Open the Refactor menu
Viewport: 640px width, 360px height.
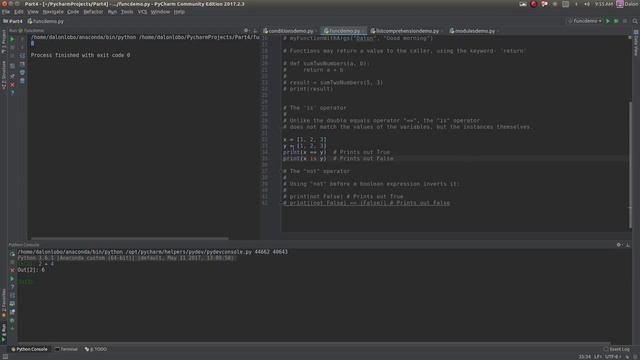tap(93, 12)
